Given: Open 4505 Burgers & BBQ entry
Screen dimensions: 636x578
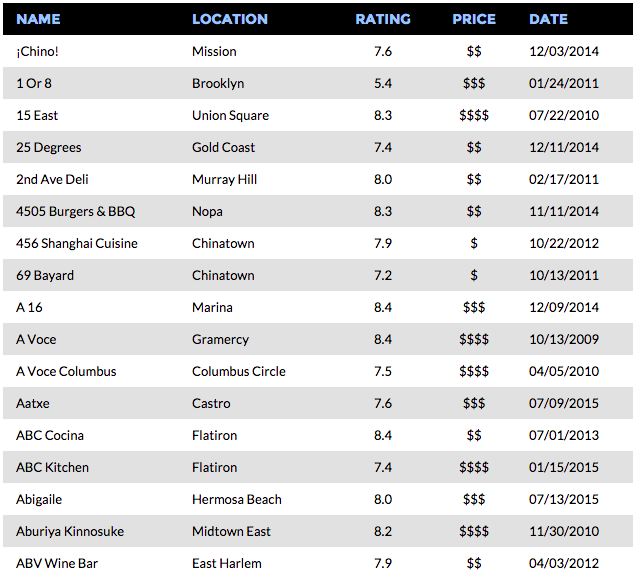Looking at the screenshot, I should [x=75, y=211].
